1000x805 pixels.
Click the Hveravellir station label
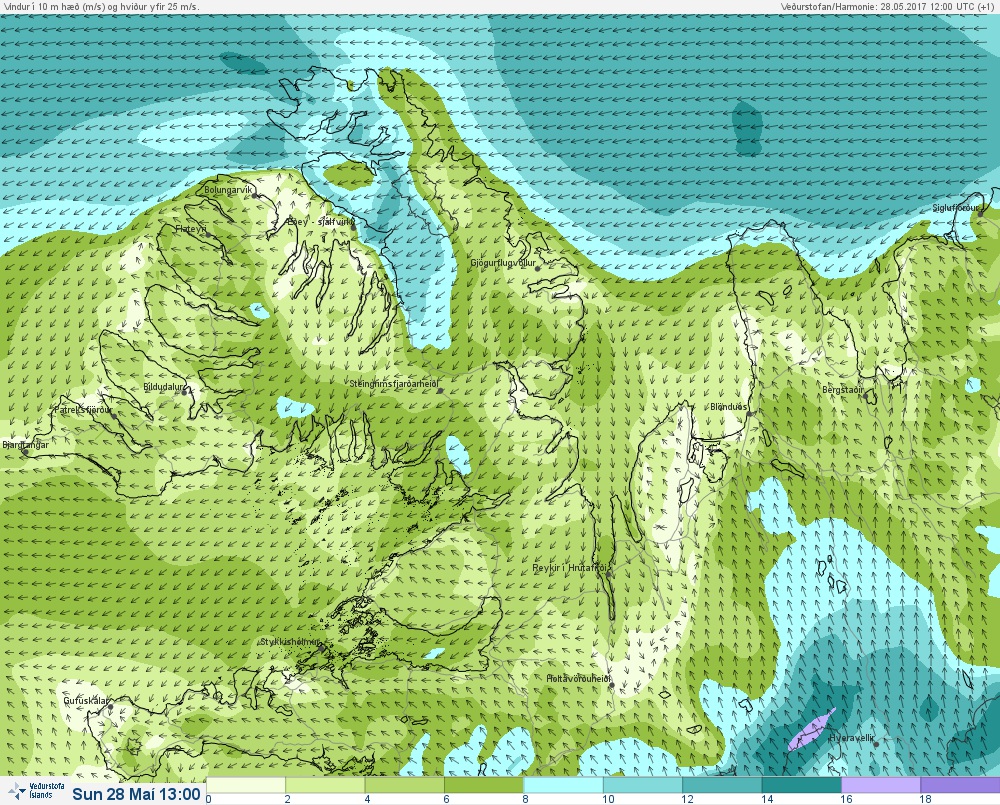(851, 738)
